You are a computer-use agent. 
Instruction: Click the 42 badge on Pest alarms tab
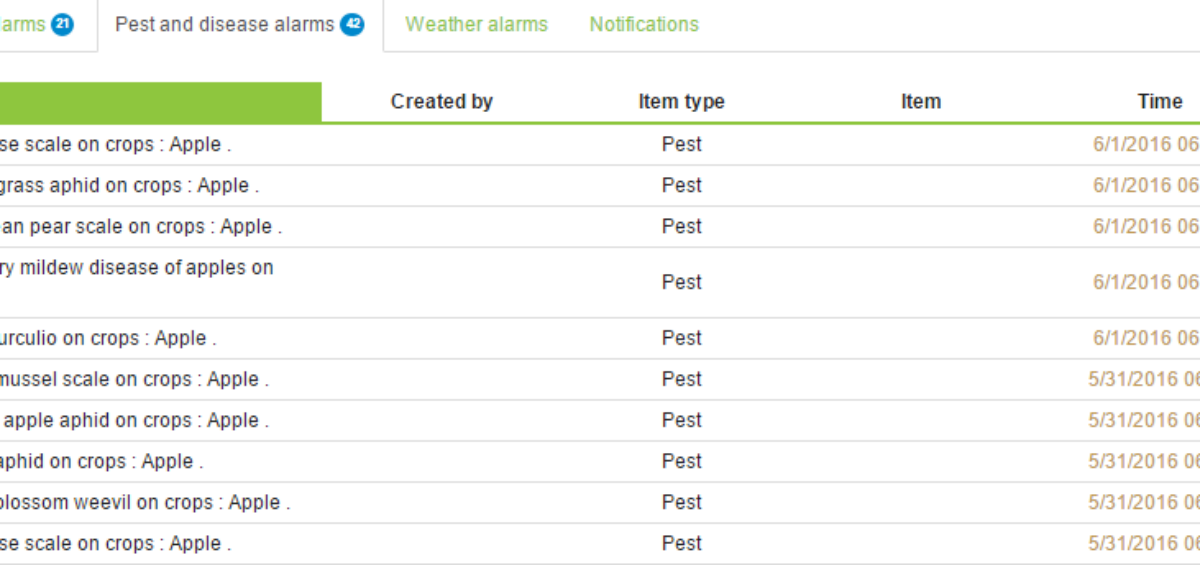tap(352, 24)
